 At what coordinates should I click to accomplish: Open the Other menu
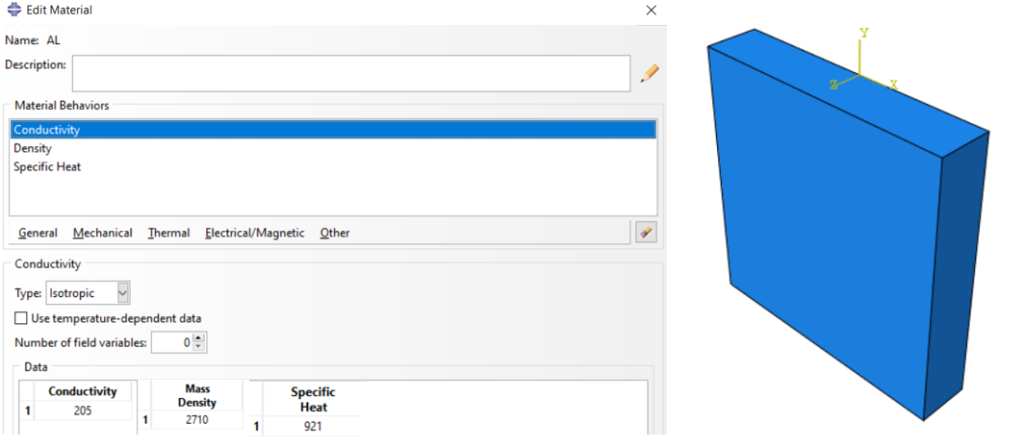pyautogui.click(x=334, y=233)
